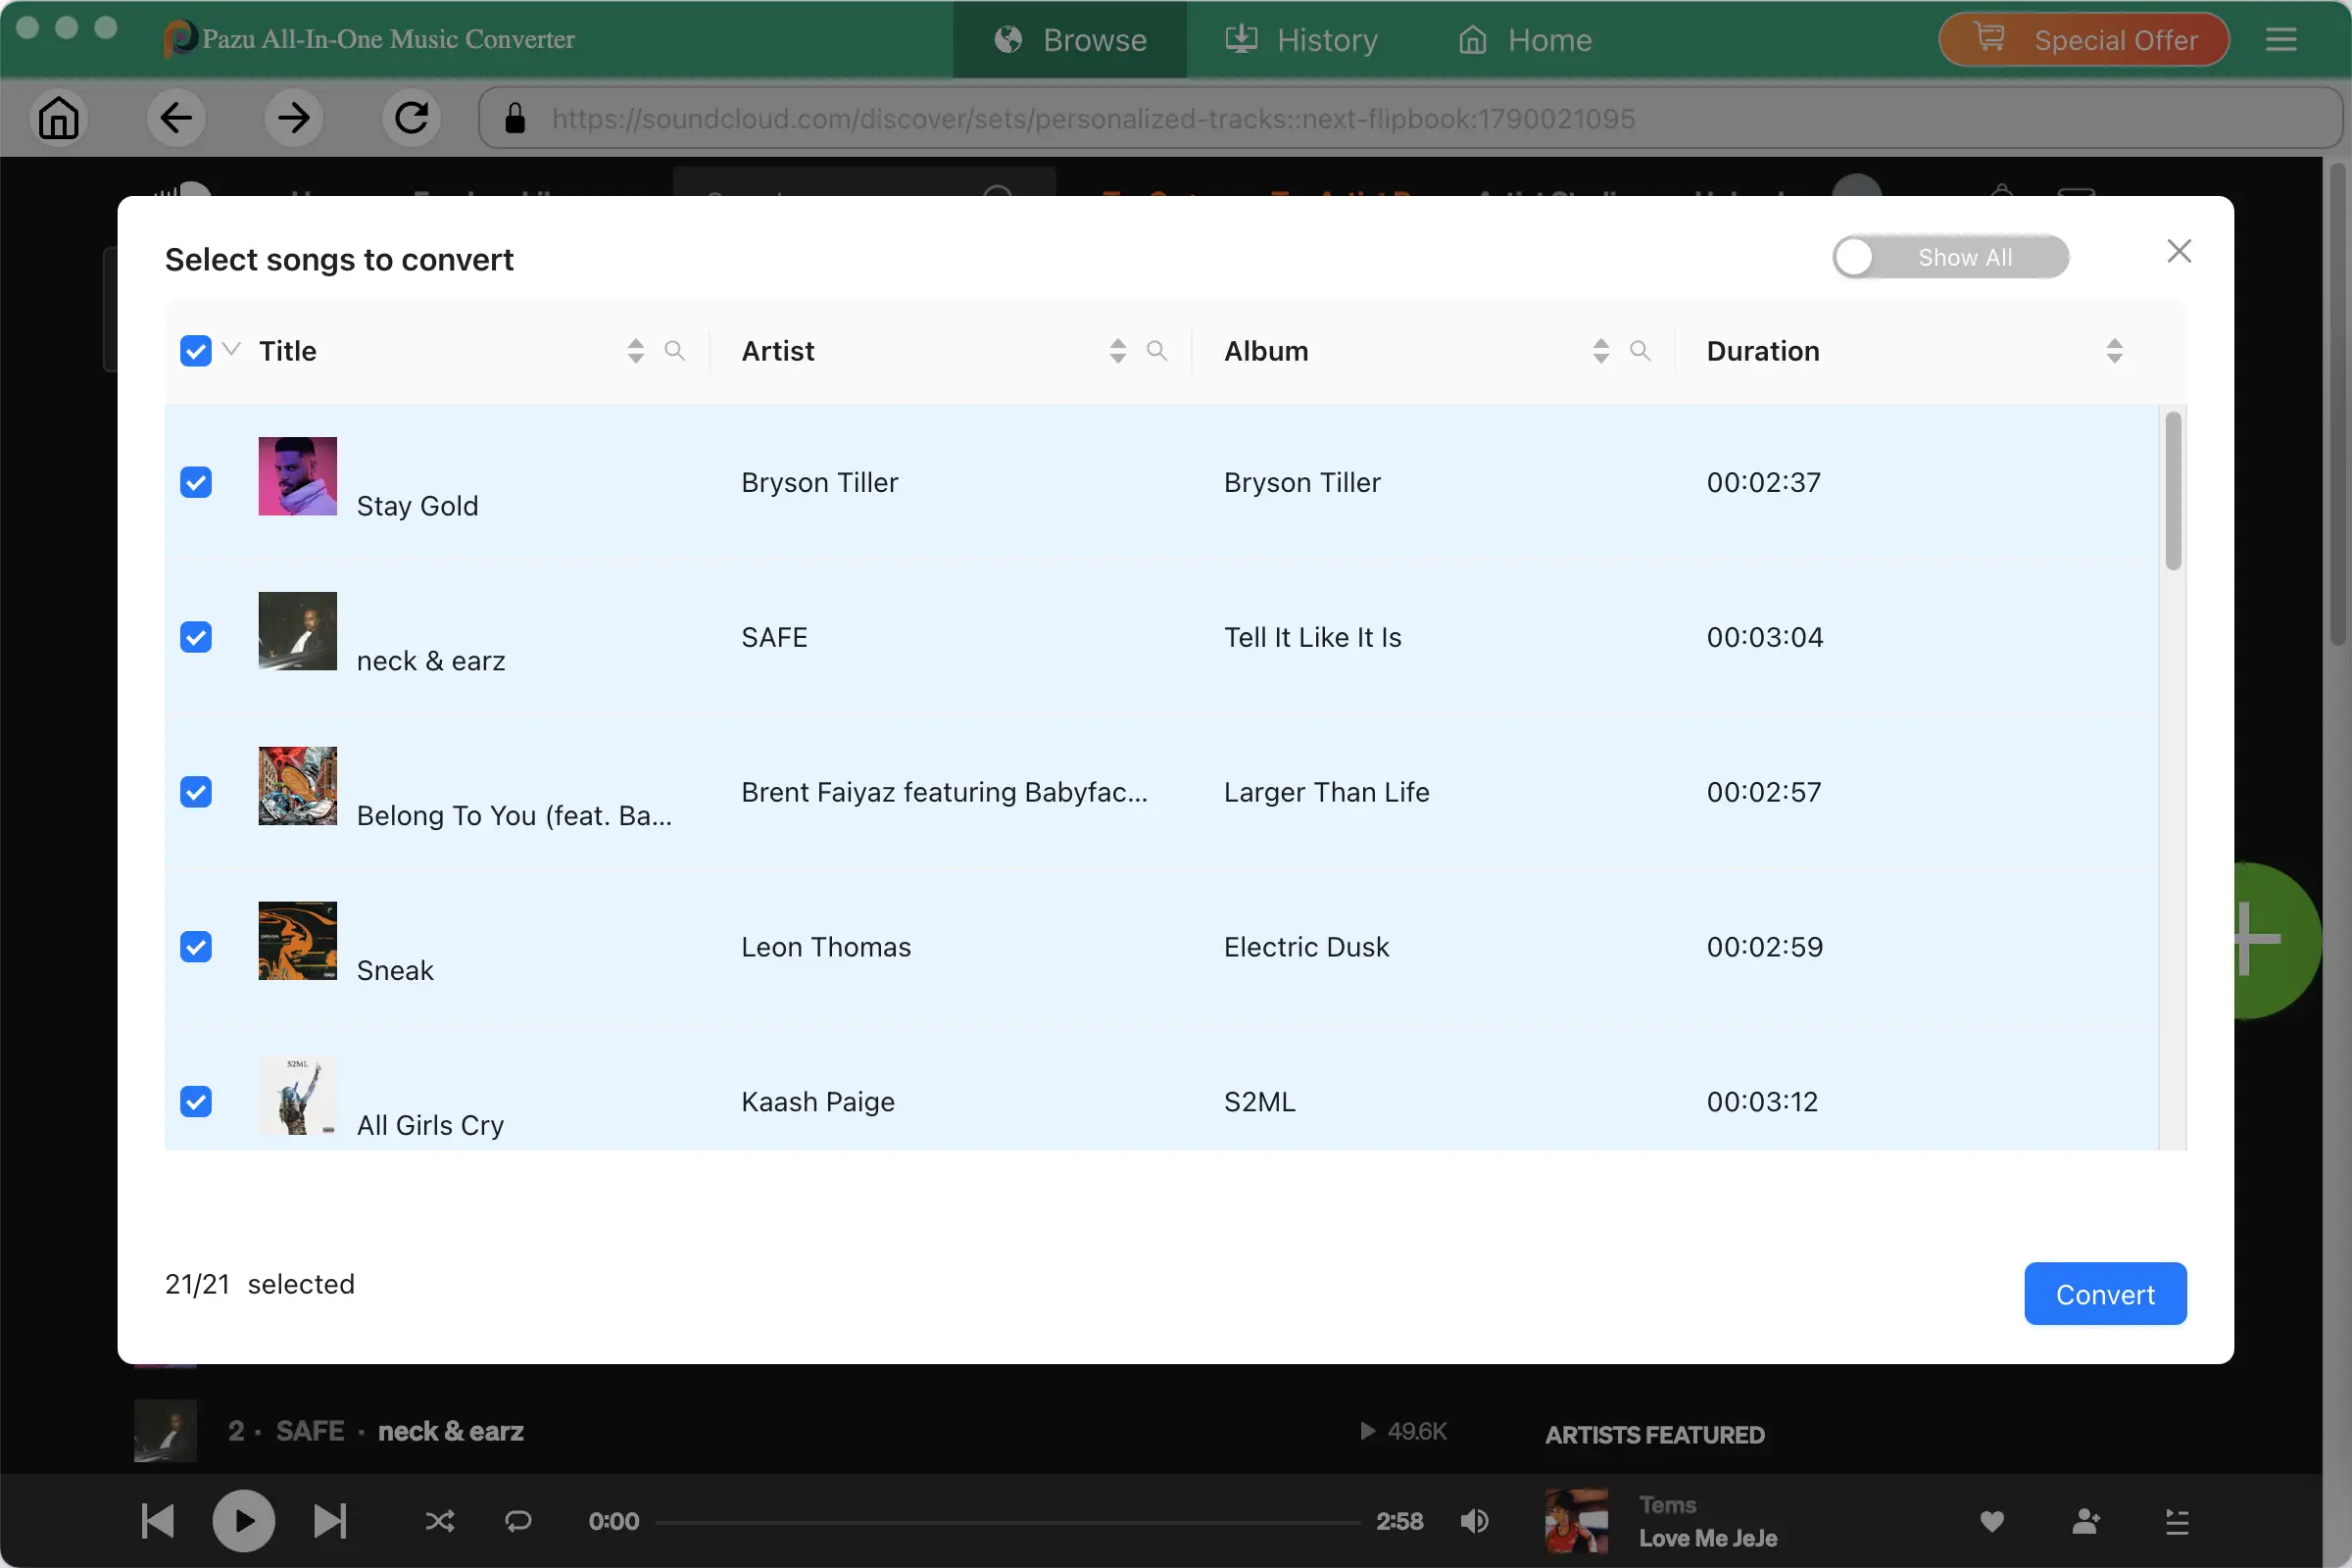Toggle the select-all checkbox in header
This screenshot has height=1568, width=2352.
point(196,351)
